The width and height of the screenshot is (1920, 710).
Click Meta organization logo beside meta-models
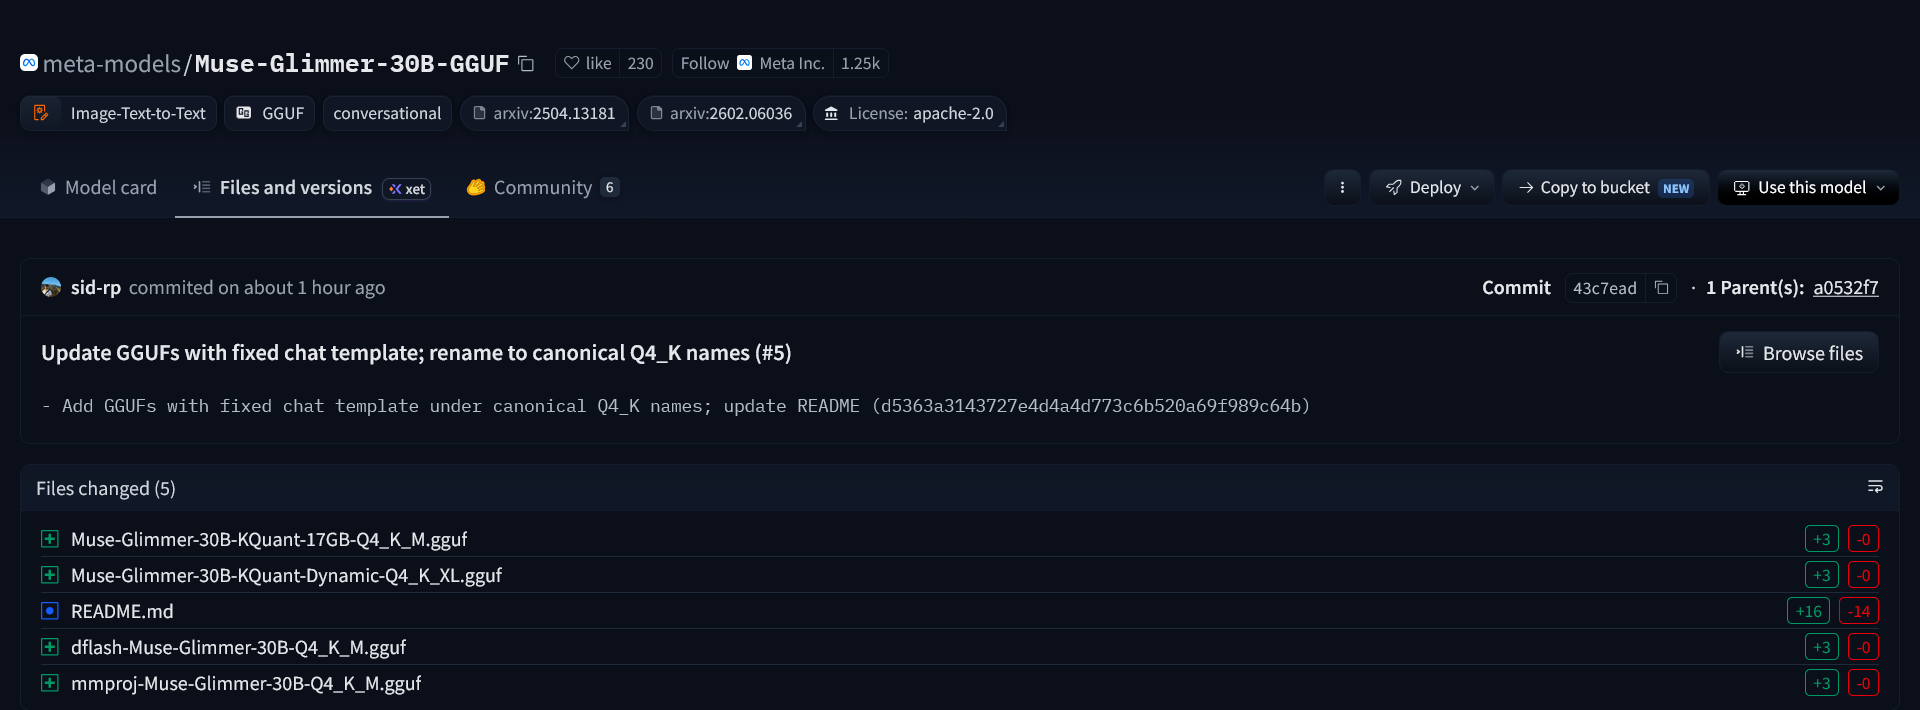pyautogui.click(x=29, y=63)
